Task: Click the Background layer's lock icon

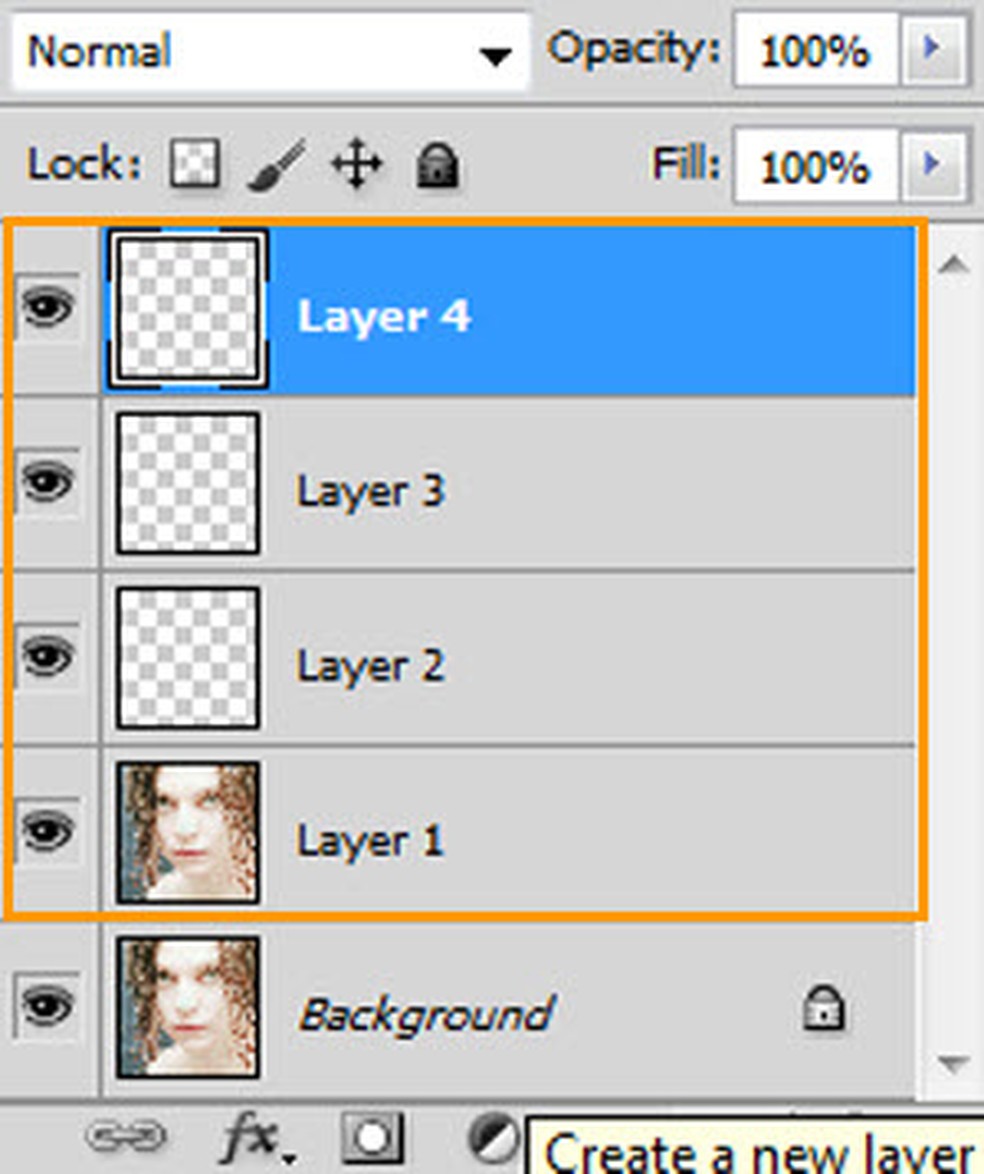Action: (x=824, y=1010)
